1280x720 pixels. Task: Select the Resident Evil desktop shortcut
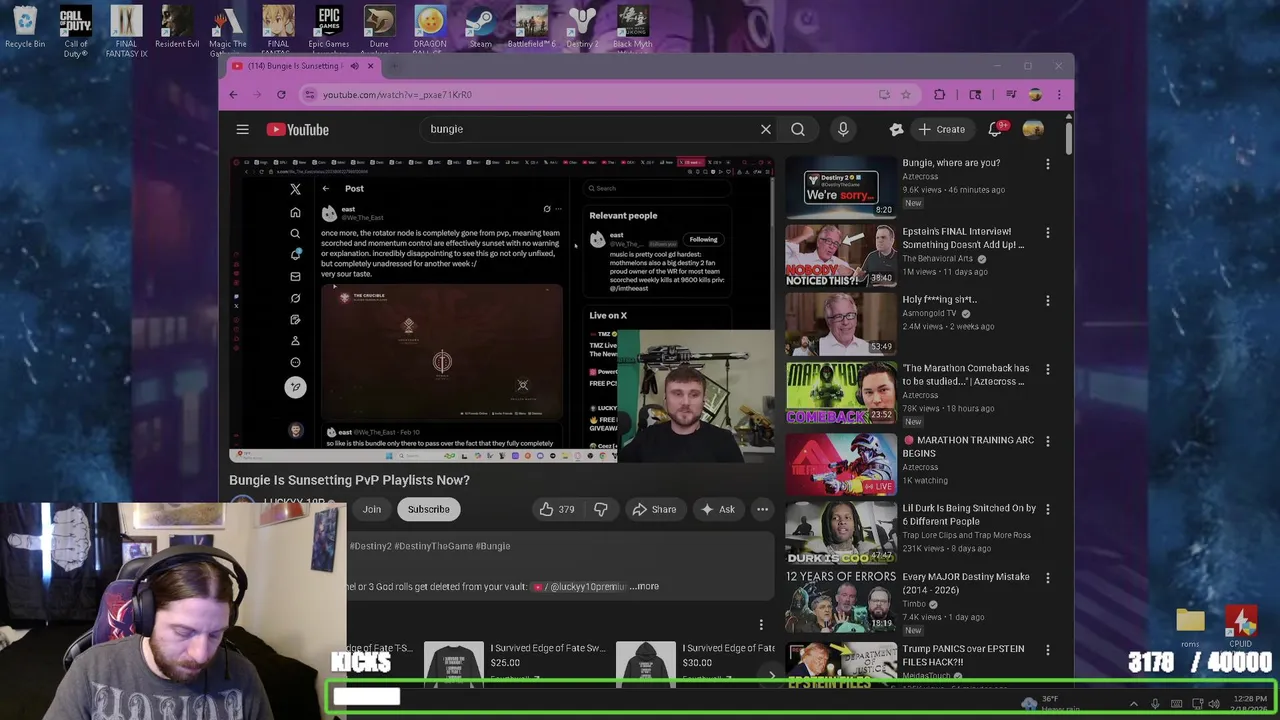pos(177,27)
